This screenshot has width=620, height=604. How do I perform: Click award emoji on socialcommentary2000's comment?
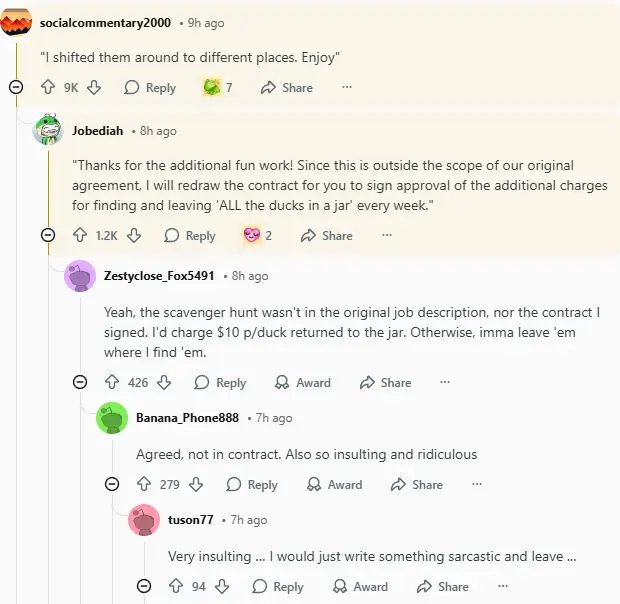pos(211,88)
